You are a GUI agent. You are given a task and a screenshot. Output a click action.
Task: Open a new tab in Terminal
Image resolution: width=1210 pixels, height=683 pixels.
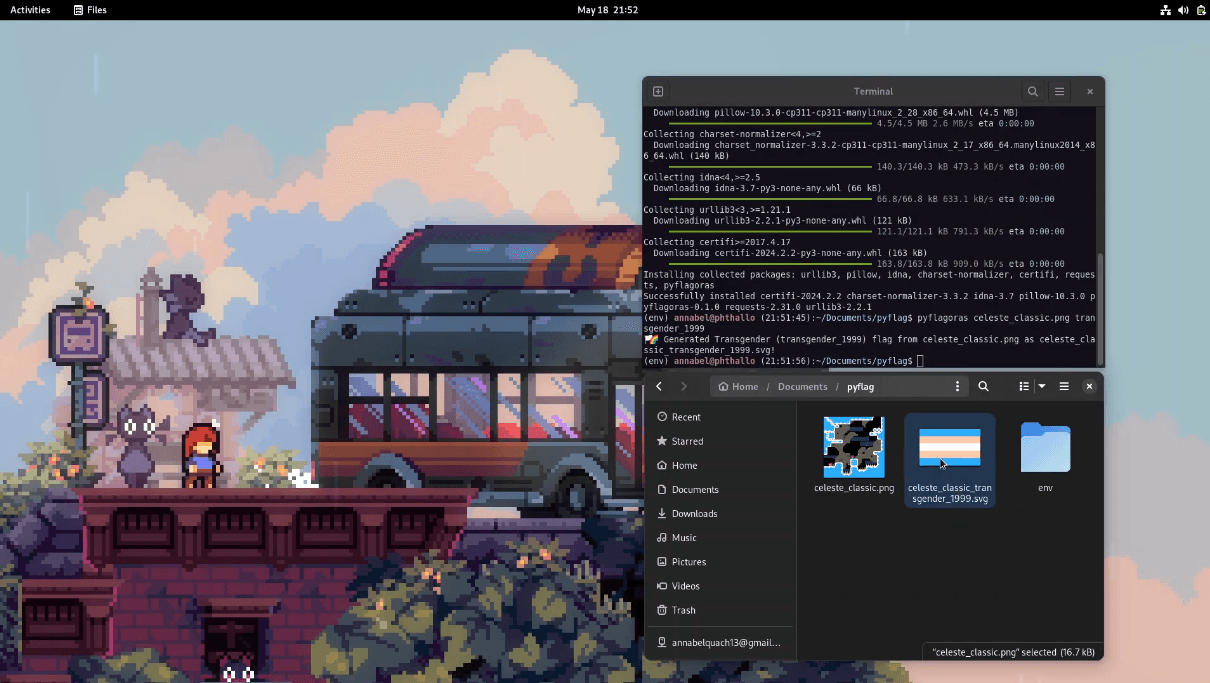tap(658, 91)
